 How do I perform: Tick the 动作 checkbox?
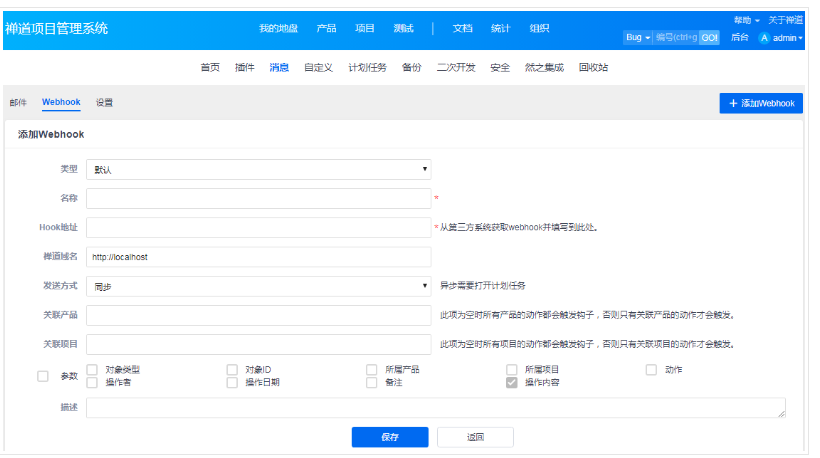pos(652,370)
